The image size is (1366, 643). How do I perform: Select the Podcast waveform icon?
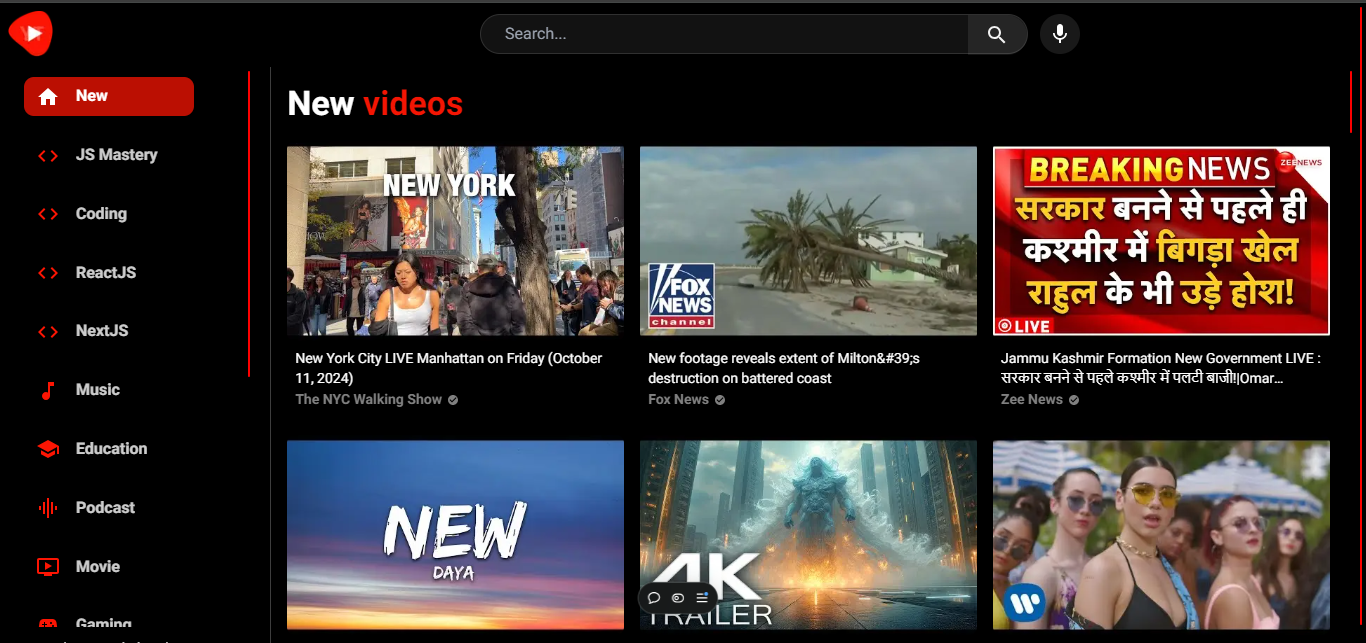[48, 508]
